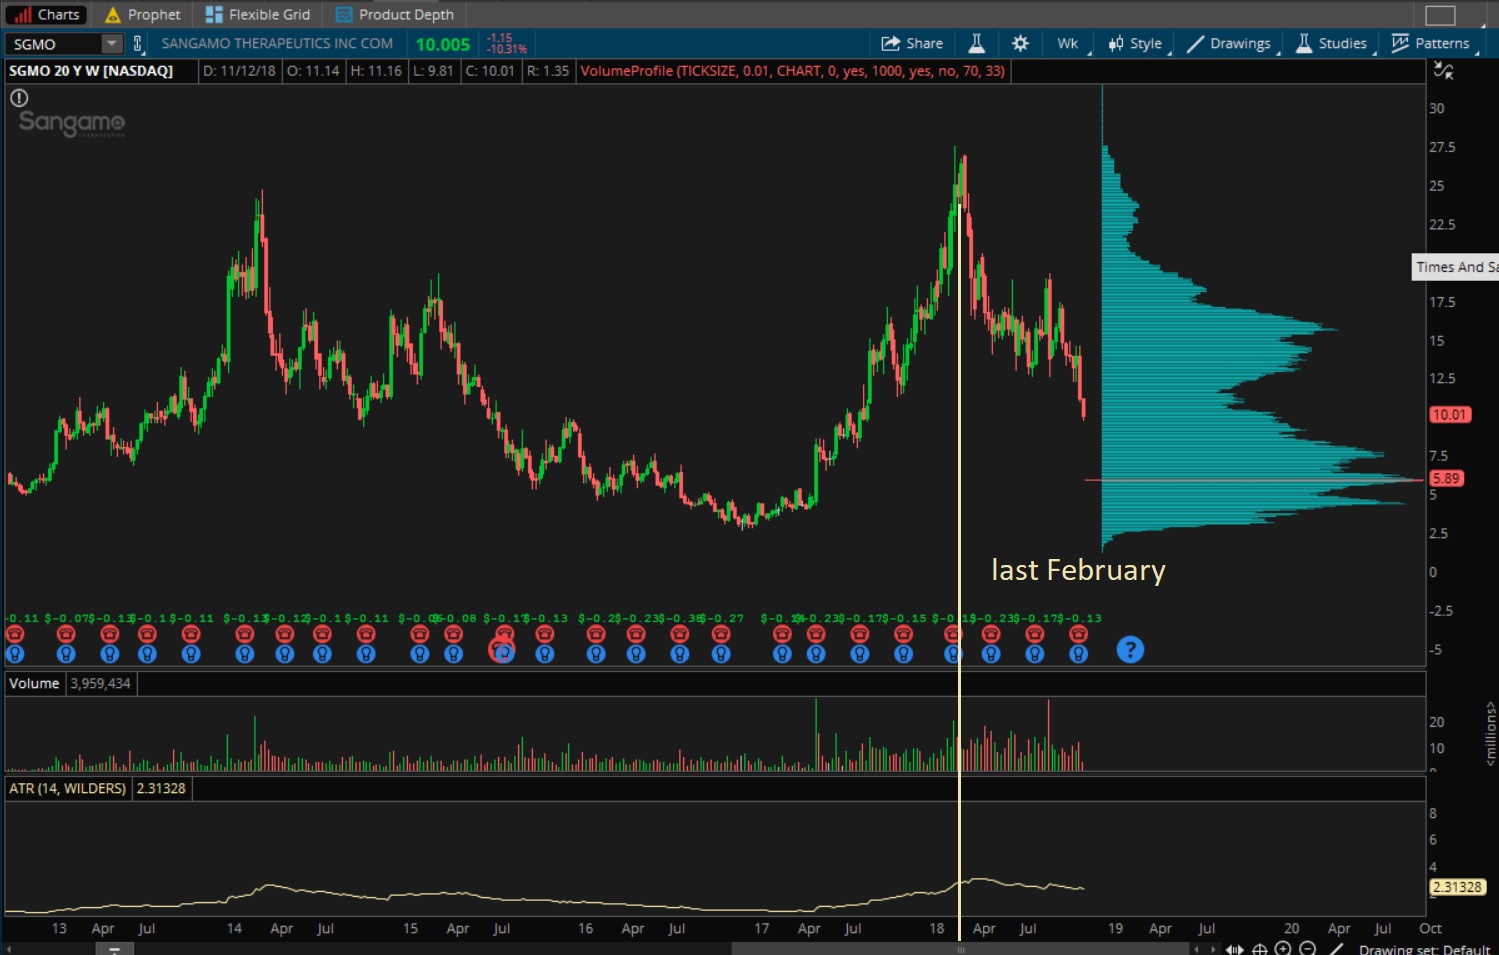Click the 5.89 point of control price bubble

point(1447,478)
